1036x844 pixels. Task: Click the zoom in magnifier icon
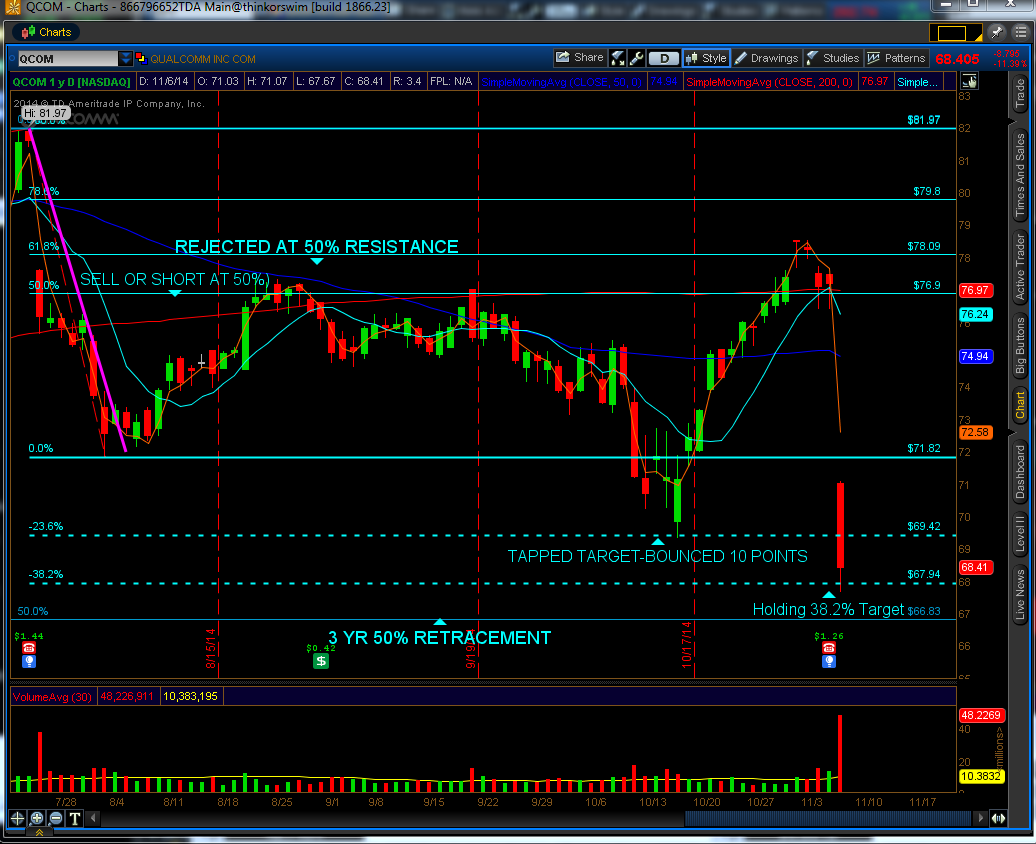[36, 818]
